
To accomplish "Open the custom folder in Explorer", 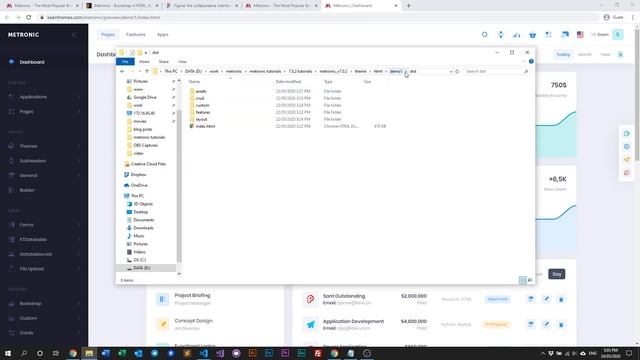I will click(x=202, y=105).
